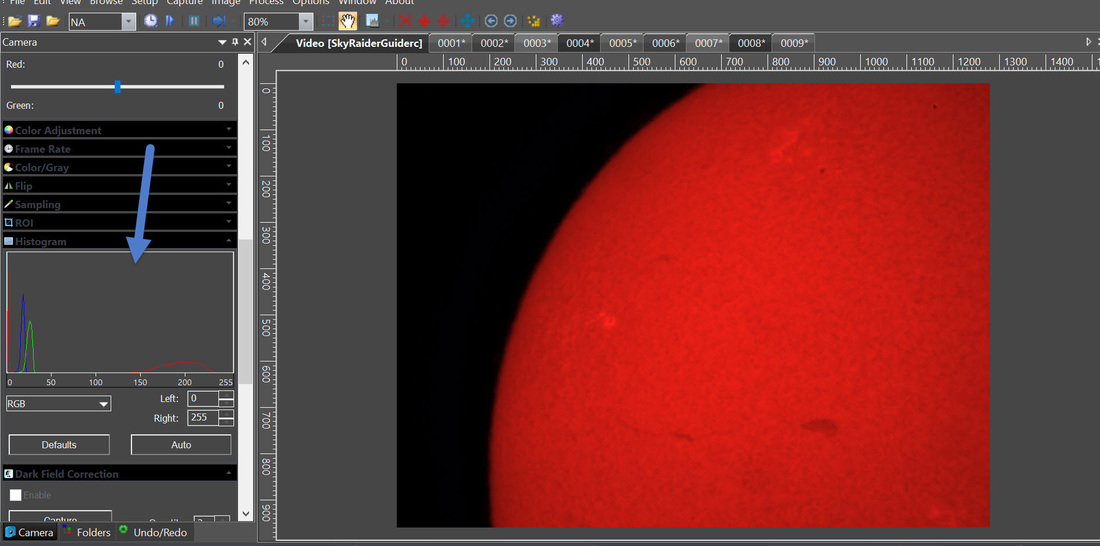Click the histogram image toolbar icon
Viewport: 1100px width, 546px height.
373,21
